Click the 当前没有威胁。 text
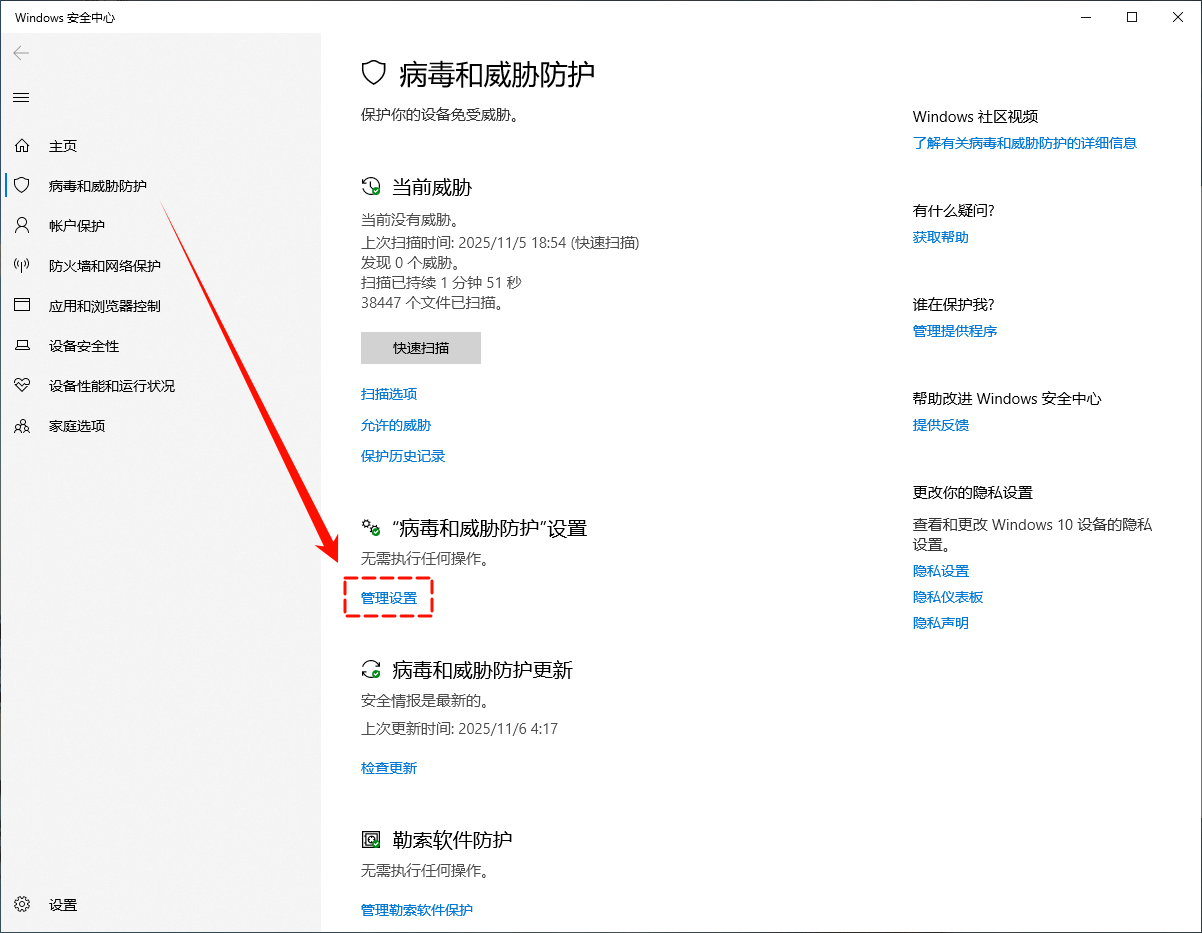 pos(410,219)
